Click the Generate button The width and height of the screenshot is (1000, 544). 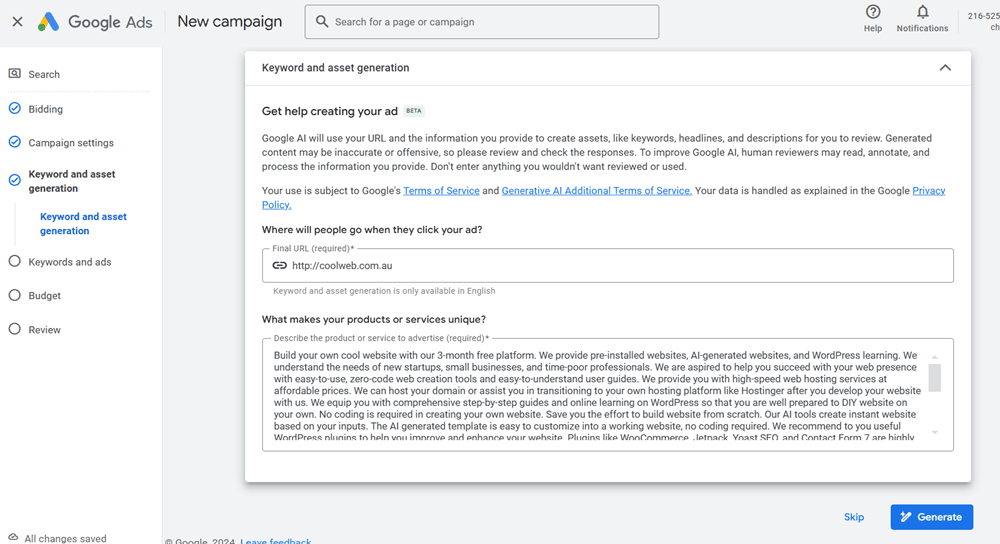click(x=931, y=517)
